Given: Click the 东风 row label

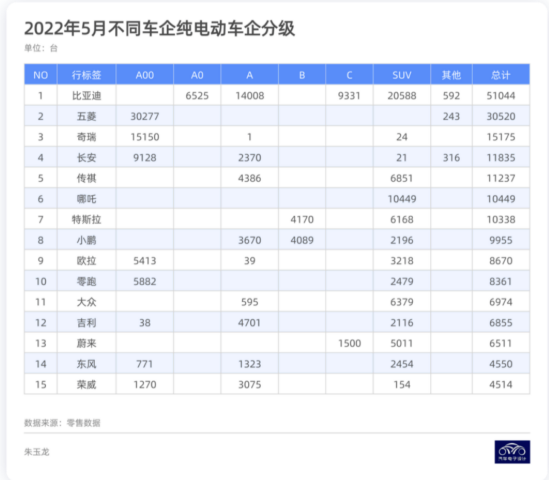Looking at the screenshot, I should [86, 364].
